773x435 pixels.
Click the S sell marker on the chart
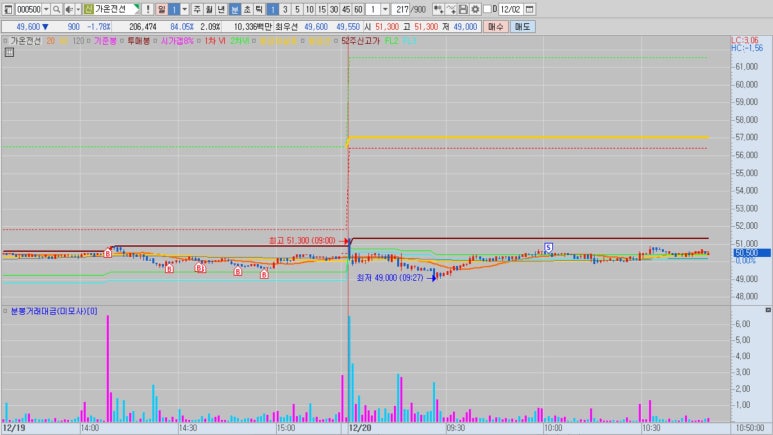pyautogui.click(x=548, y=247)
